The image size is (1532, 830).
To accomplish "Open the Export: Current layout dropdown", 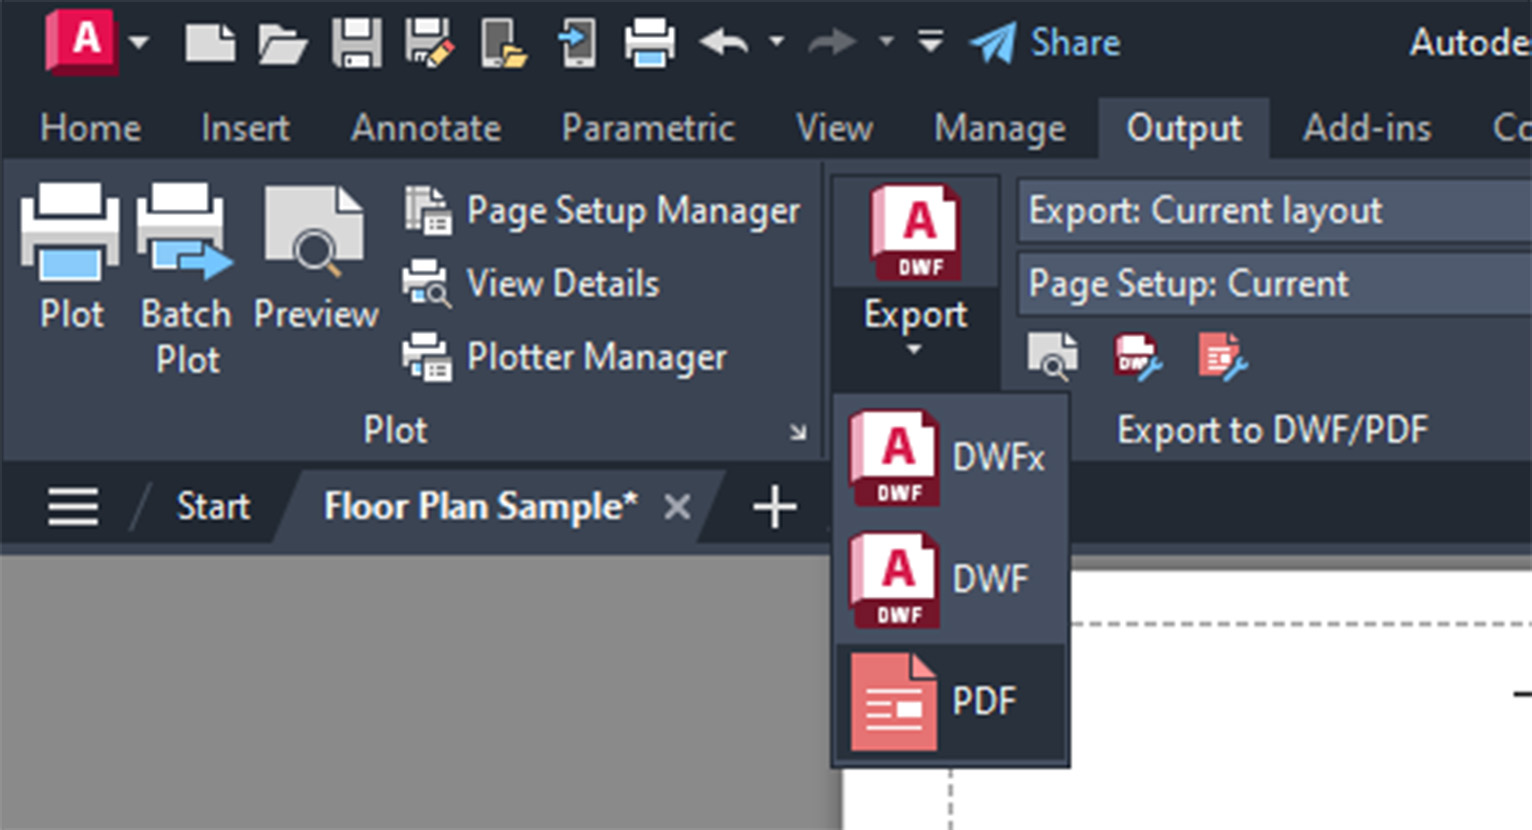I will (x=1272, y=211).
